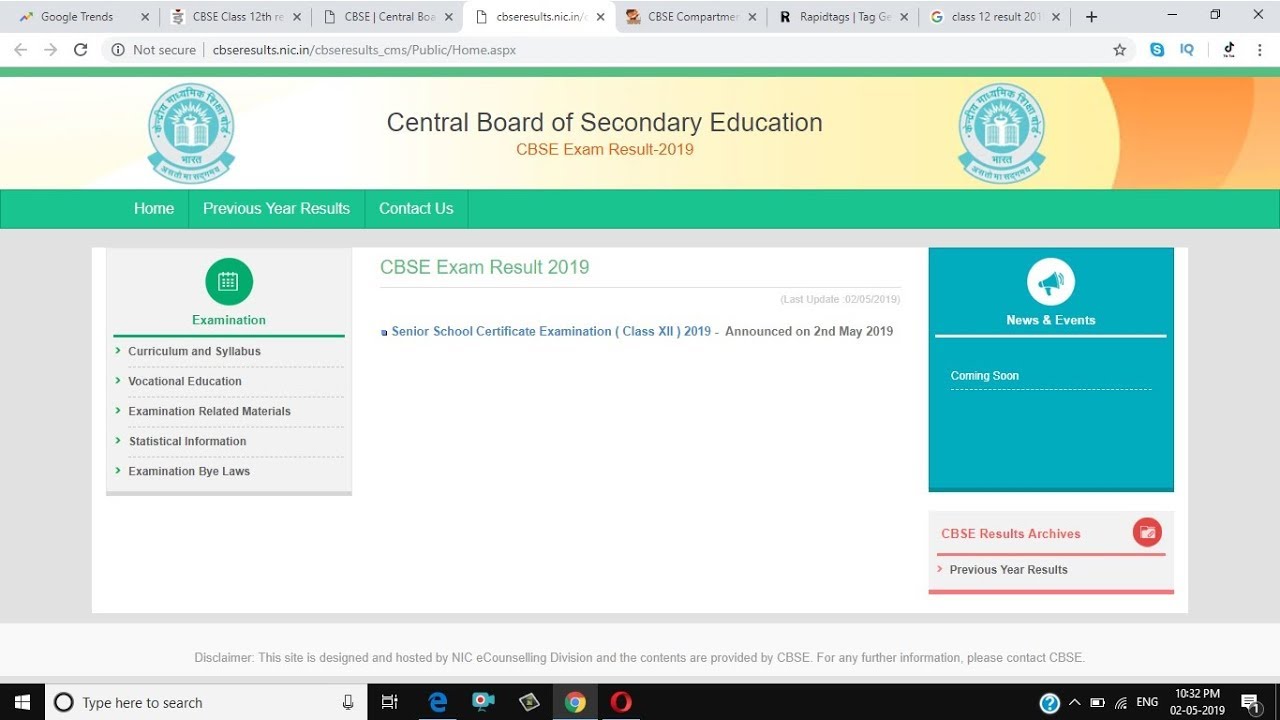The image size is (1280, 720).
Task: Click the left CBSE logo emblem
Action: click(x=191, y=133)
